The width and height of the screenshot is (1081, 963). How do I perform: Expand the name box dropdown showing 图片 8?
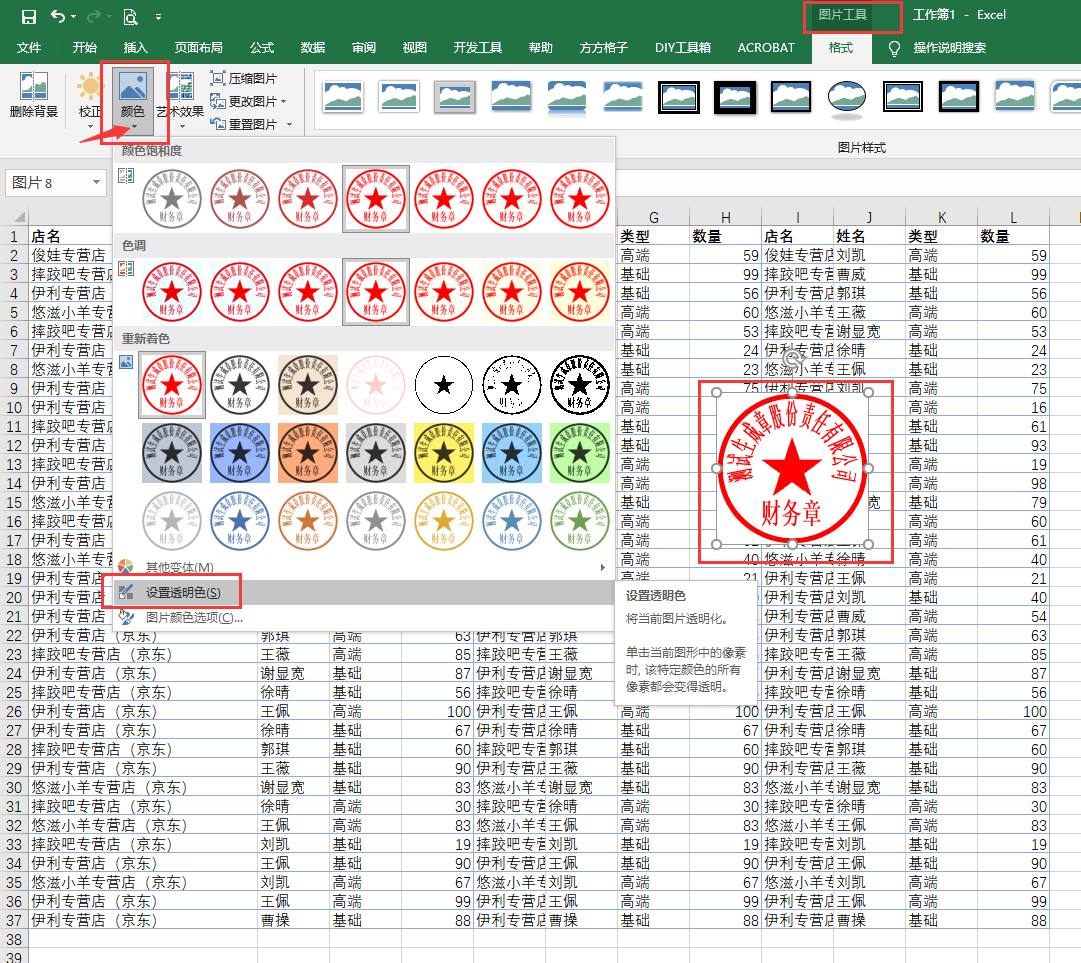[x=97, y=183]
